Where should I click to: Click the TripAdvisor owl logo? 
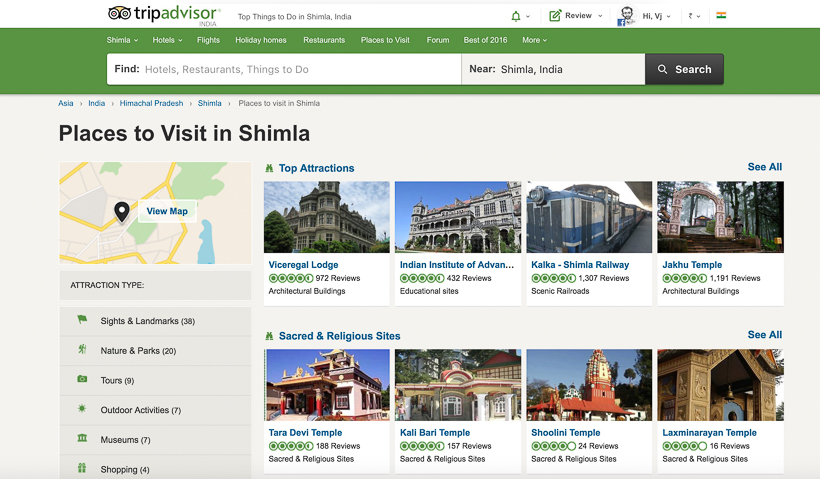119,13
